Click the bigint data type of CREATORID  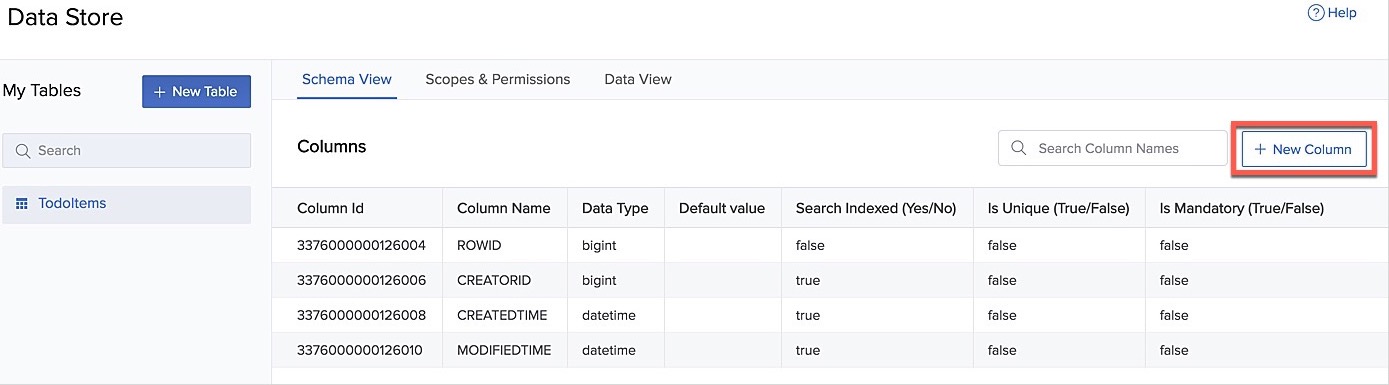click(599, 280)
